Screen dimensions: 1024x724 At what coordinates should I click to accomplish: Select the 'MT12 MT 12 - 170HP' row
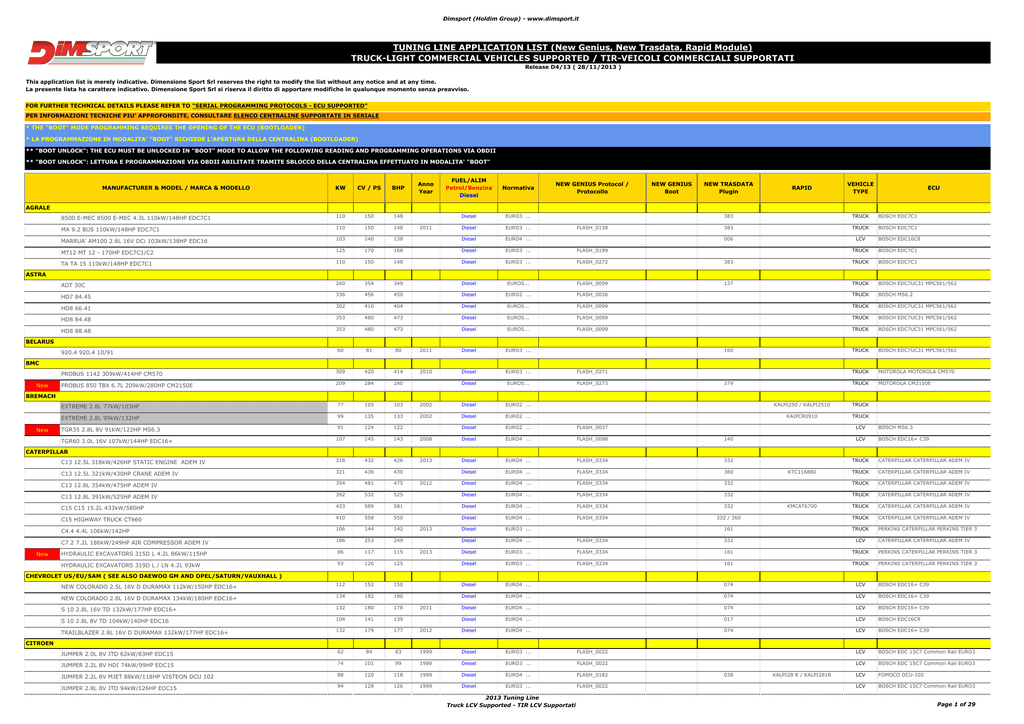[x=507, y=252]
